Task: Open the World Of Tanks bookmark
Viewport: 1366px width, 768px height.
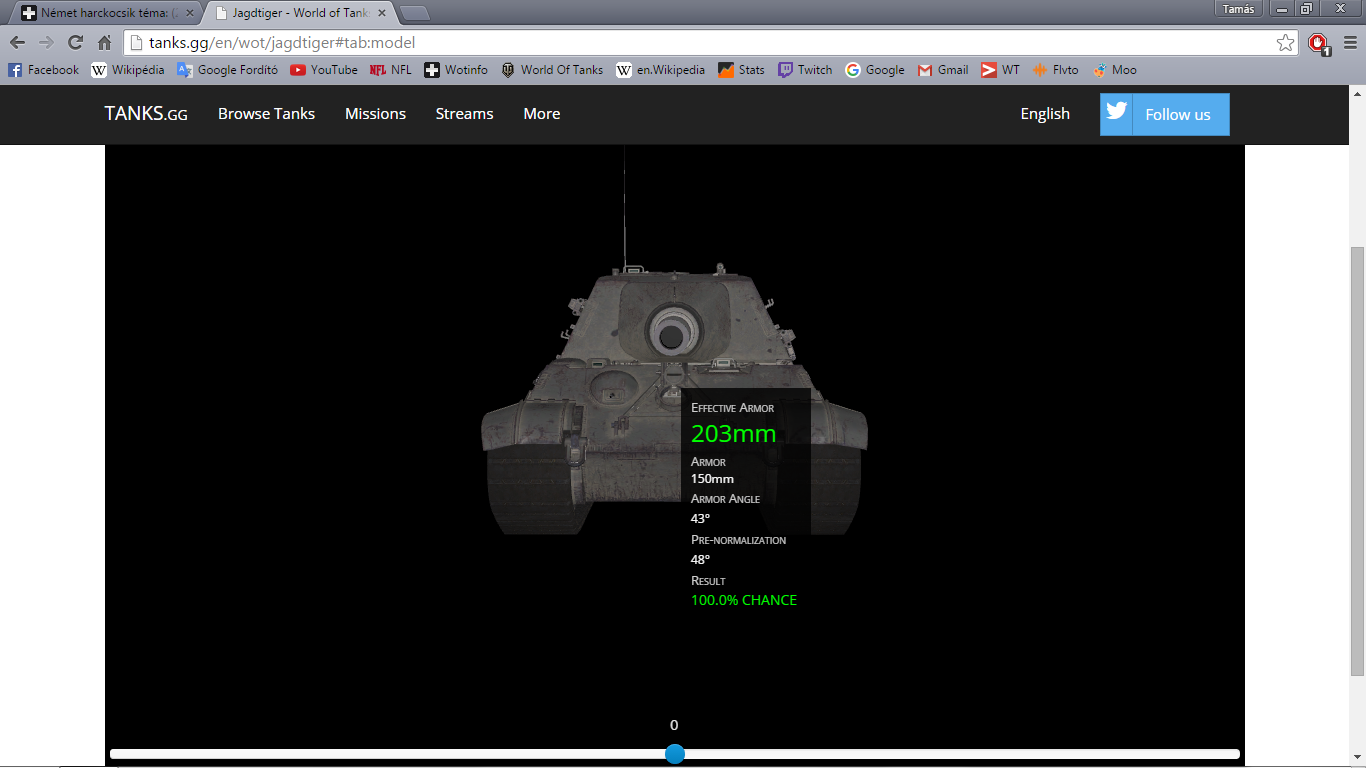Action: (x=551, y=70)
